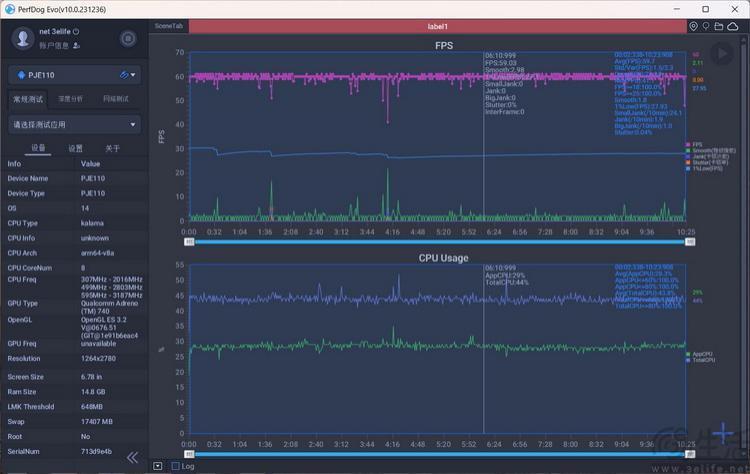Click the round button beside account name
Viewport: 750px width, 474px height.
(128, 38)
